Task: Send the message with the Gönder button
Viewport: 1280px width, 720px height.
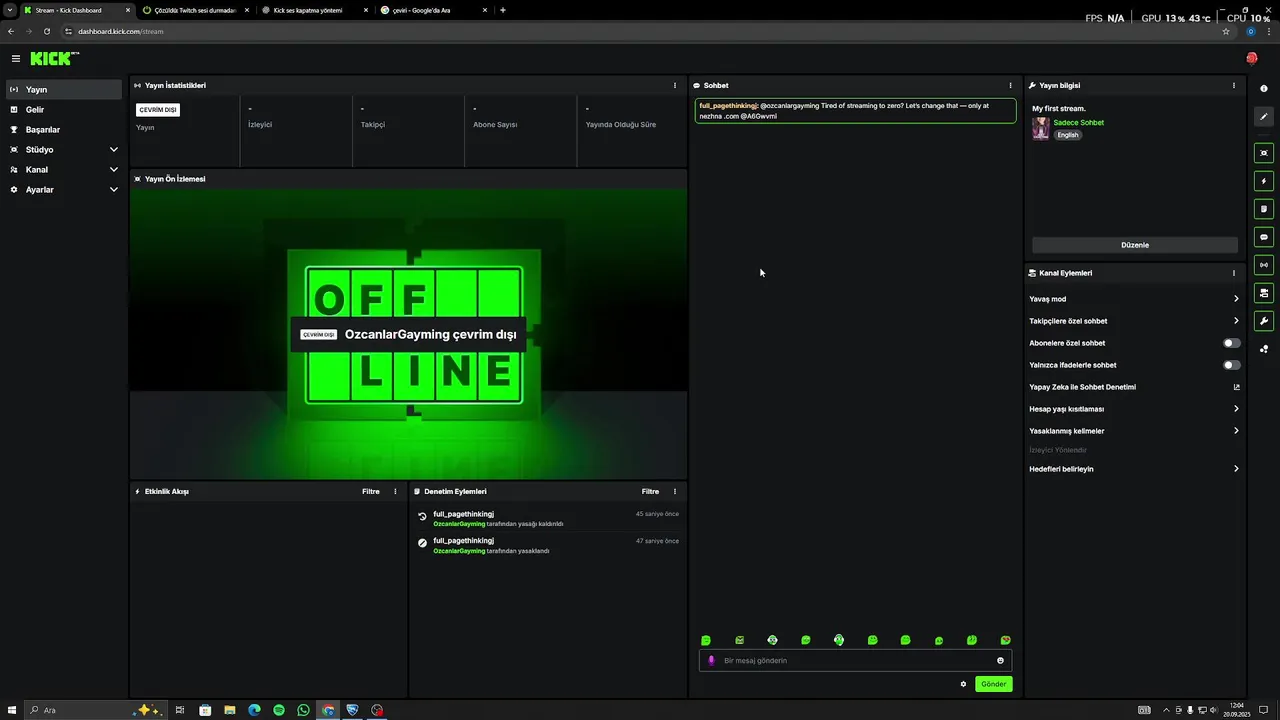Action: click(993, 684)
